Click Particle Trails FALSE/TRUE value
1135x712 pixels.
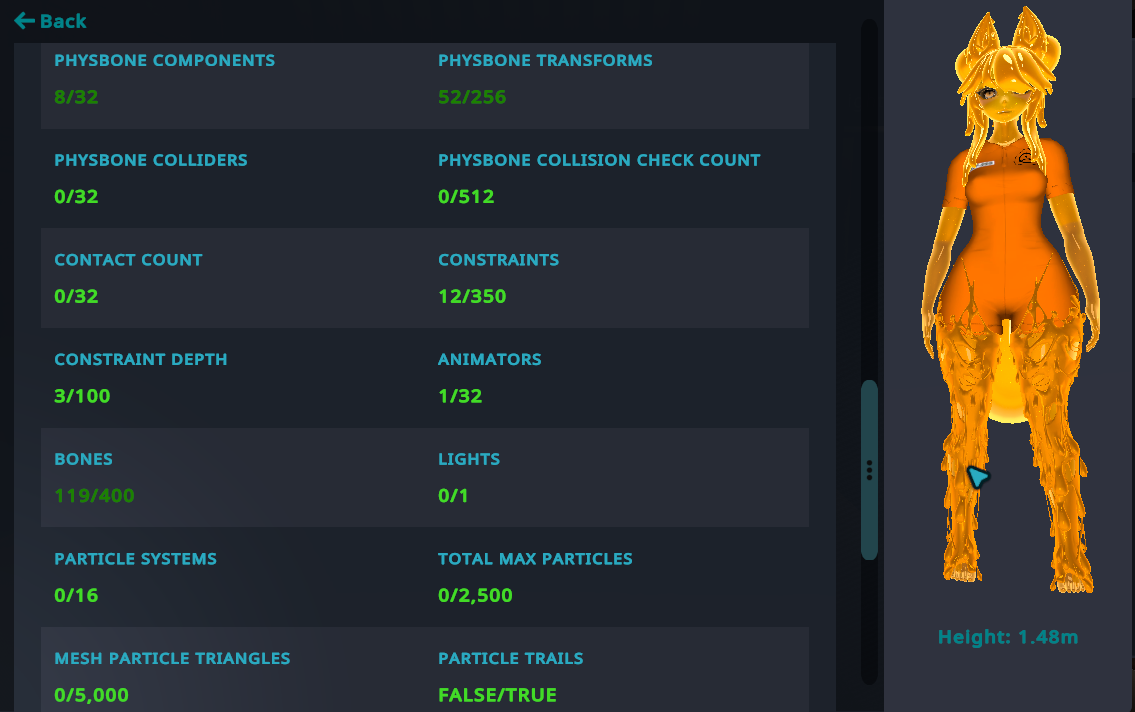497,695
